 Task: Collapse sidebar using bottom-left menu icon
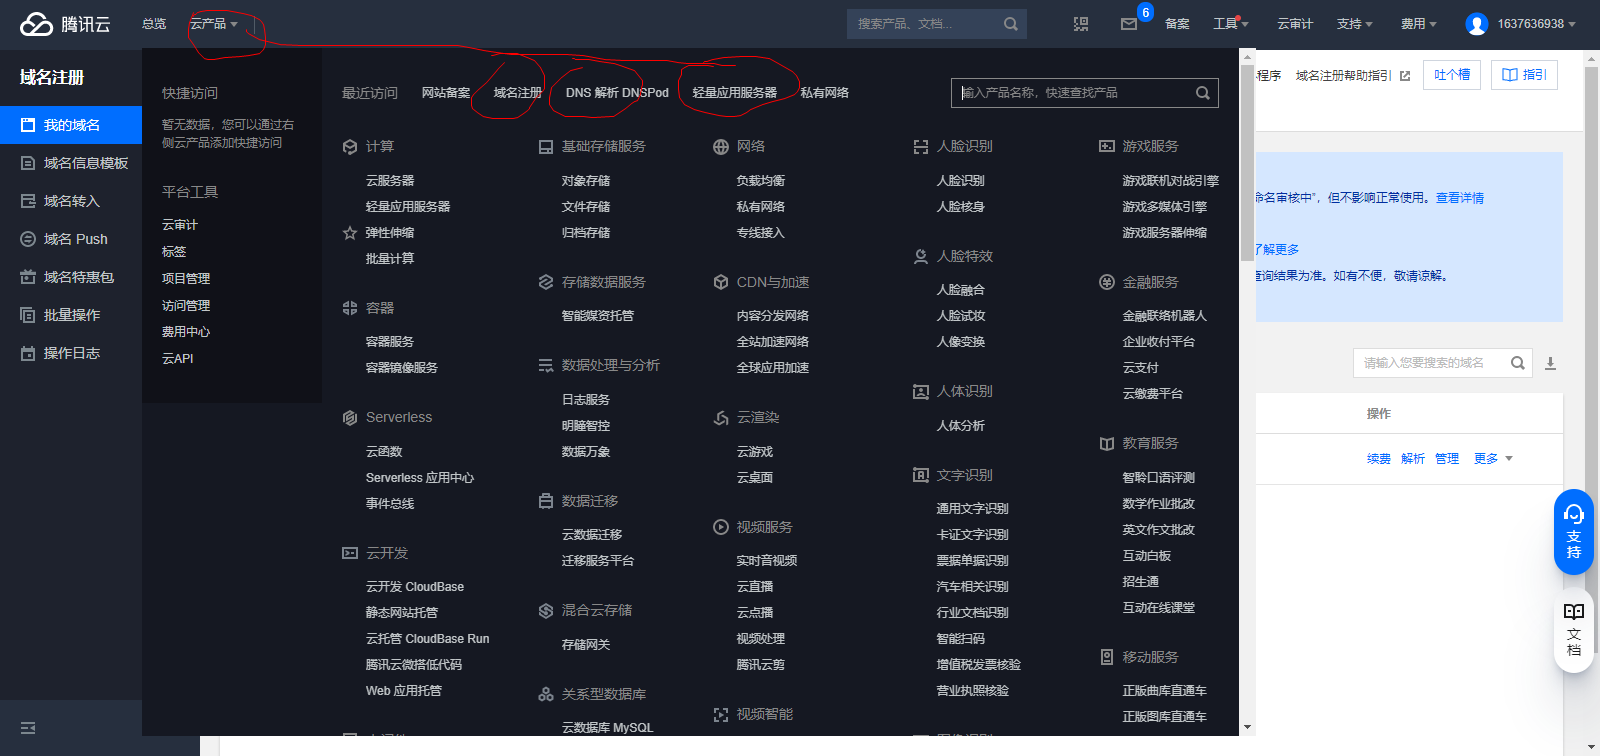coord(28,728)
